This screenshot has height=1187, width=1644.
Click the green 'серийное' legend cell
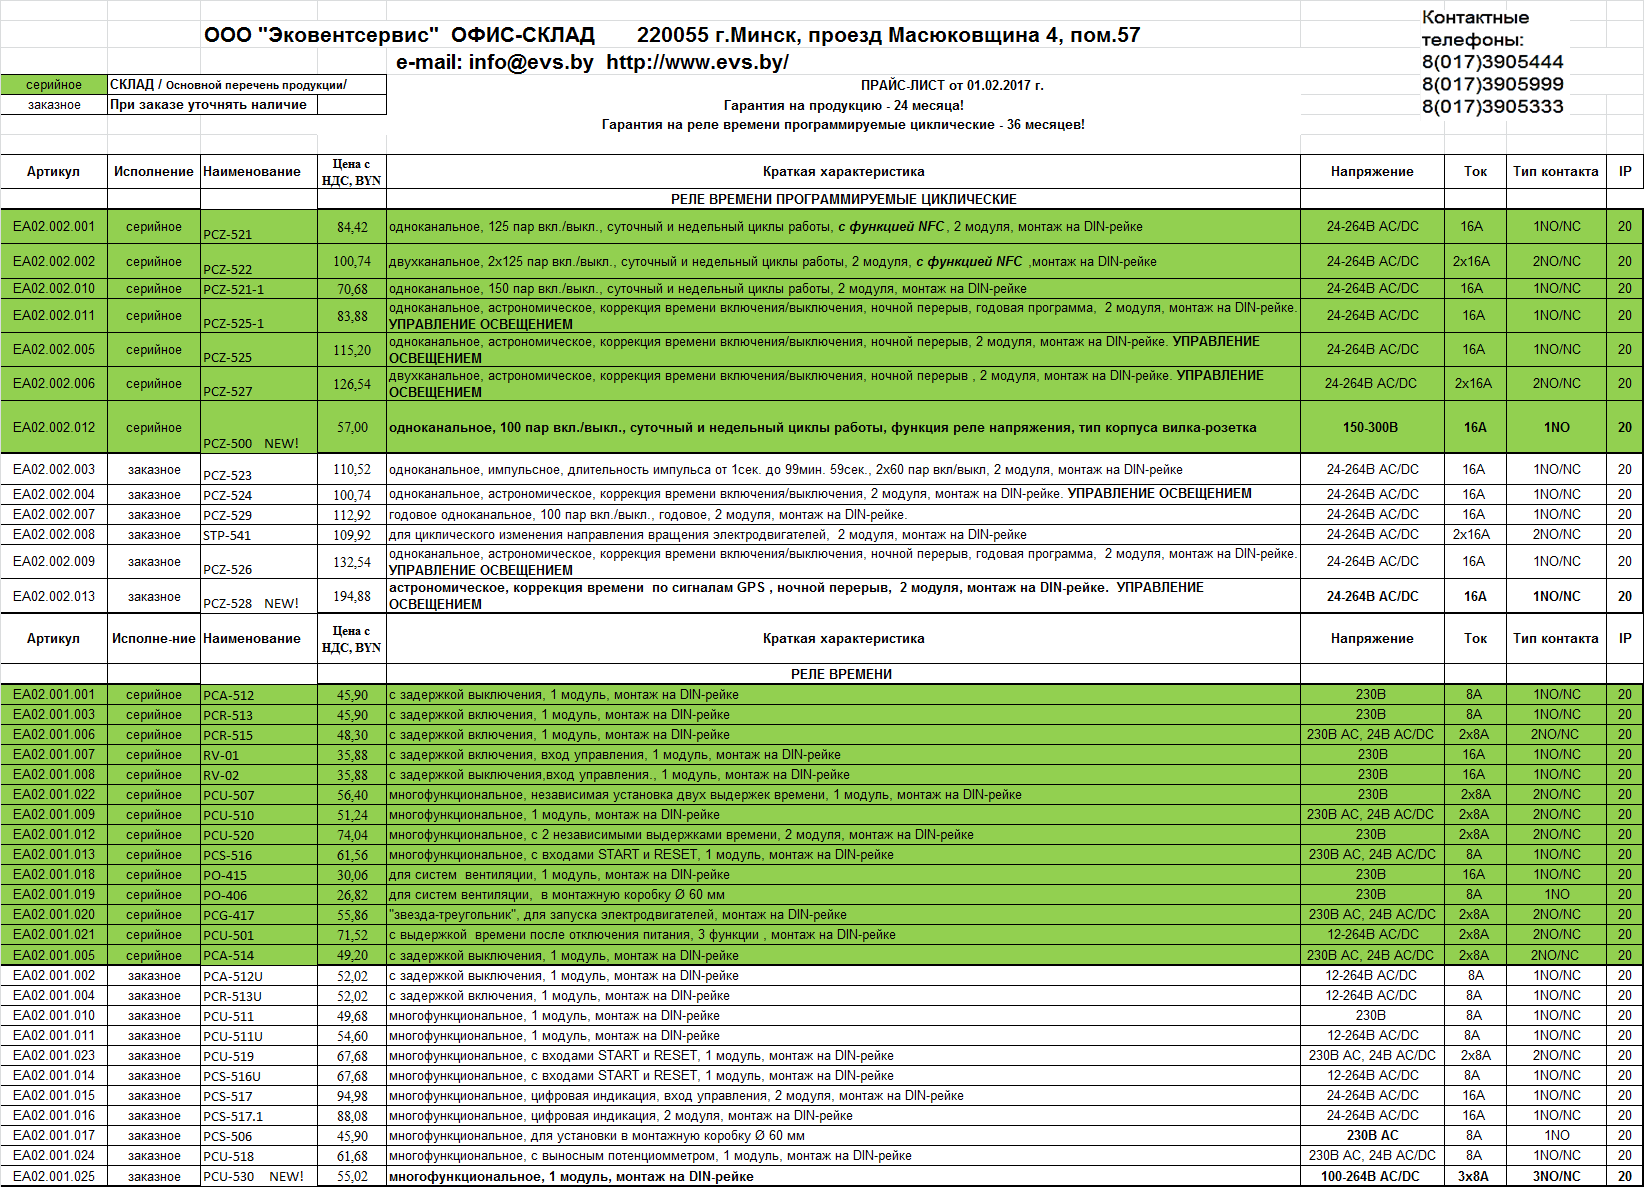pyautogui.click(x=54, y=85)
